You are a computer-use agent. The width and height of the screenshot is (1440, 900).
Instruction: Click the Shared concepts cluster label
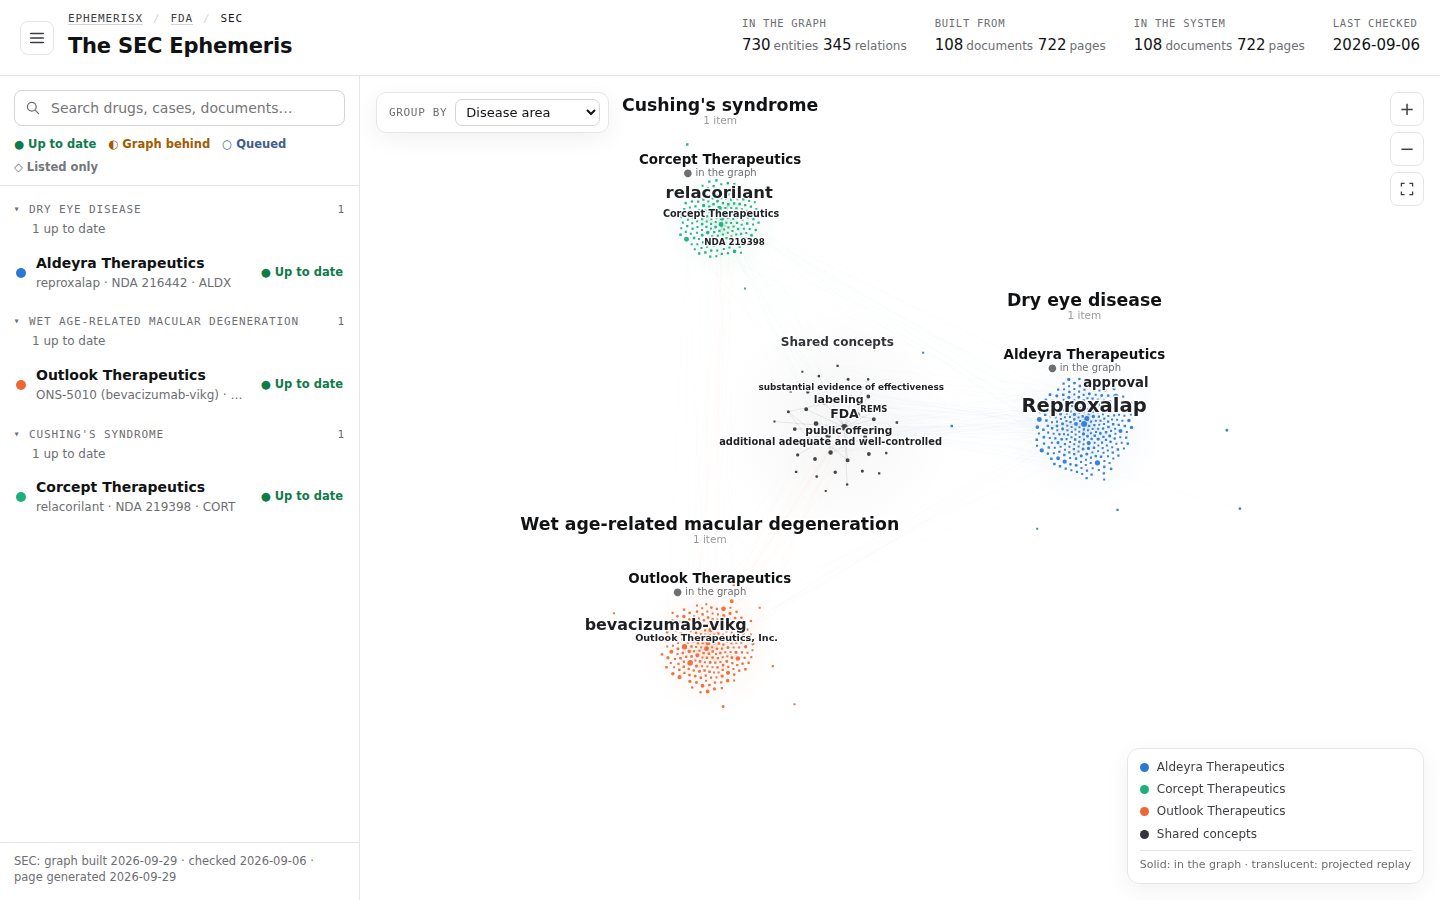pos(837,342)
